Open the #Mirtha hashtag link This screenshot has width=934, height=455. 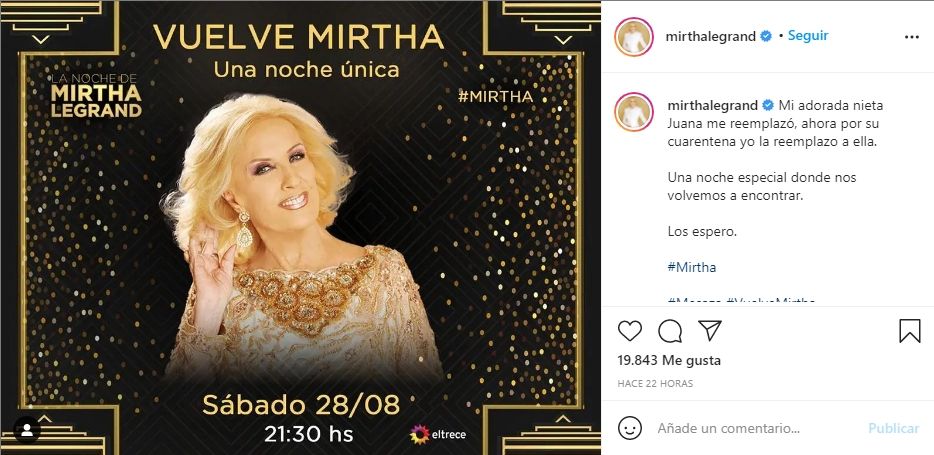coord(692,267)
